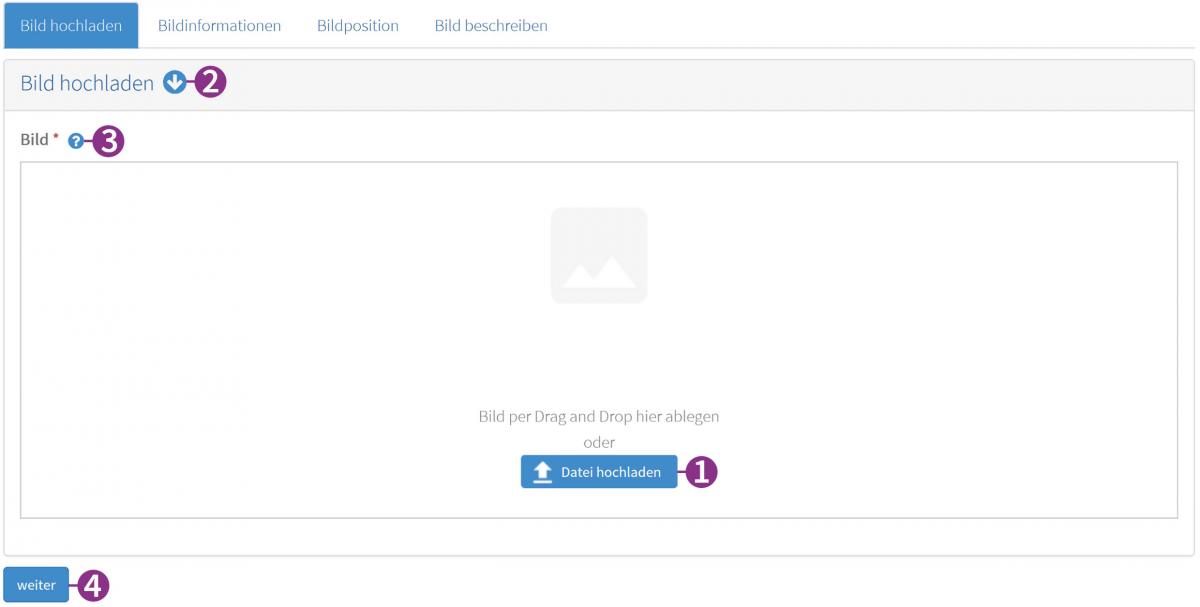Open the blue question mark help icon
The width and height of the screenshot is (1200, 607).
76,142
